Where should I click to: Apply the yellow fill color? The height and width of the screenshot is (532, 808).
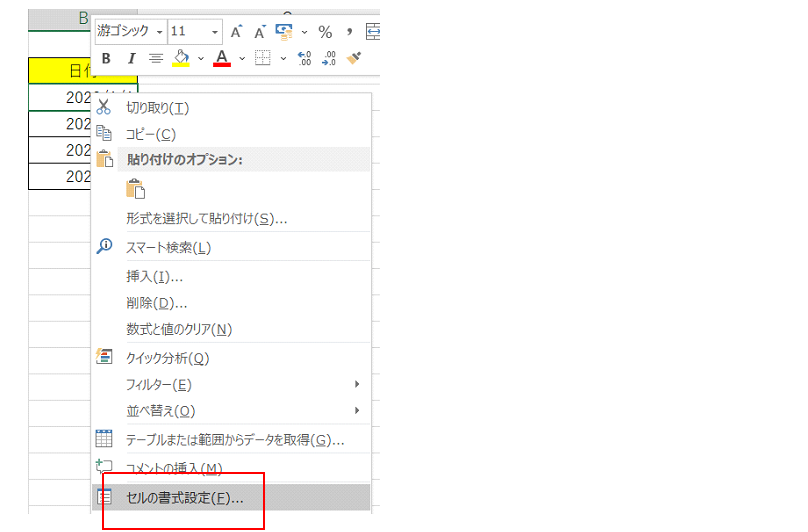pyautogui.click(x=181, y=59)
